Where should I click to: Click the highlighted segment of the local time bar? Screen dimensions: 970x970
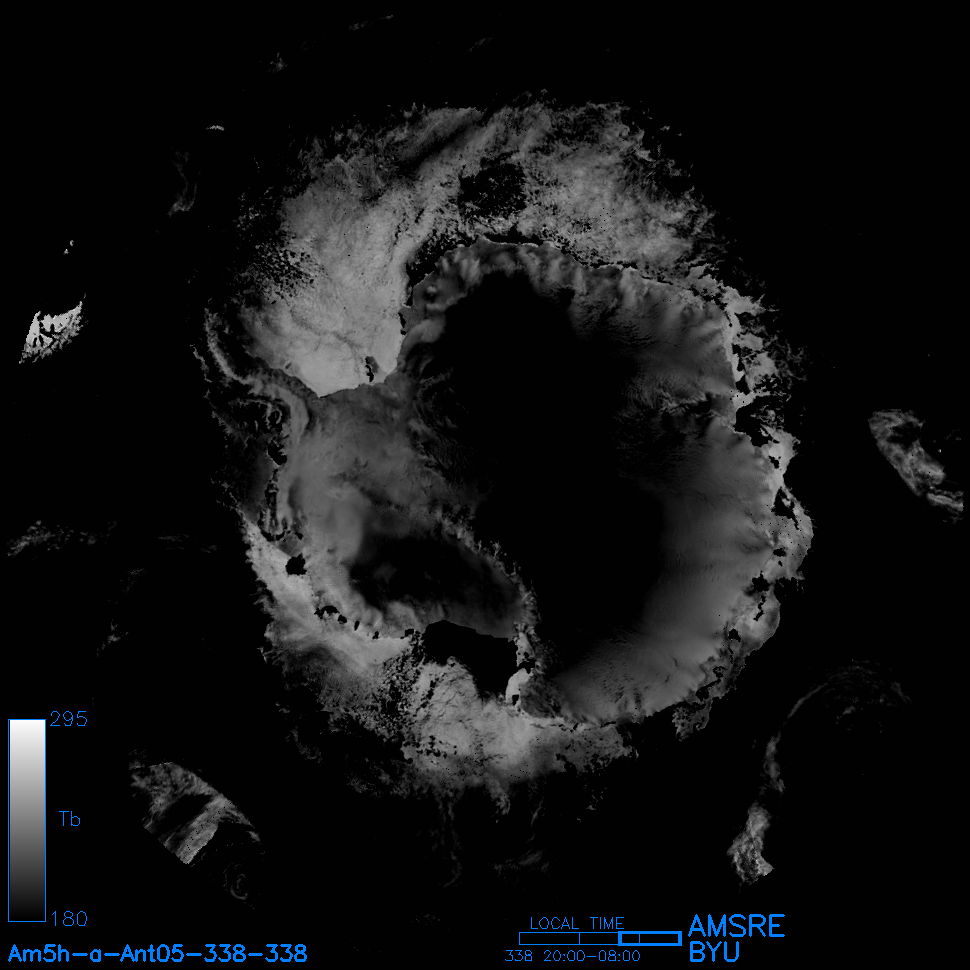point(649,938)
